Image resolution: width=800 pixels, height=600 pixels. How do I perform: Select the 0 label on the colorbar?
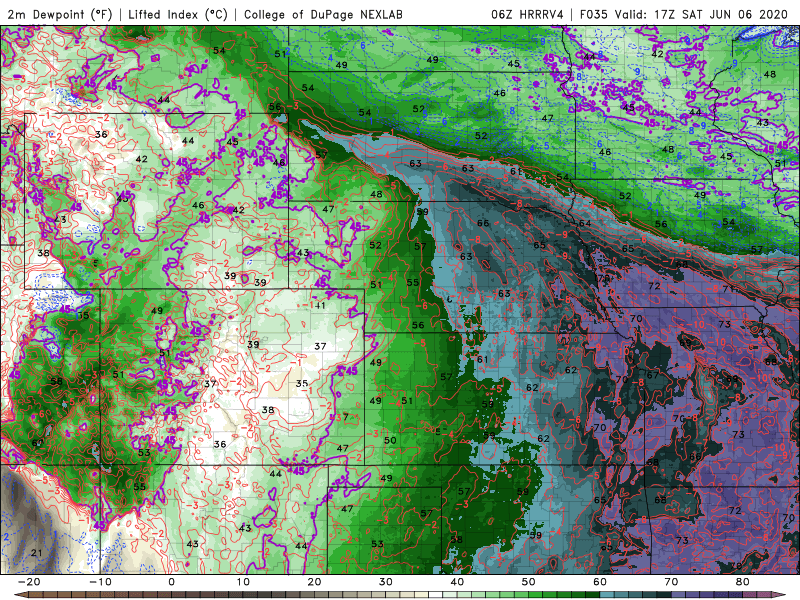(x=171, y=582)
